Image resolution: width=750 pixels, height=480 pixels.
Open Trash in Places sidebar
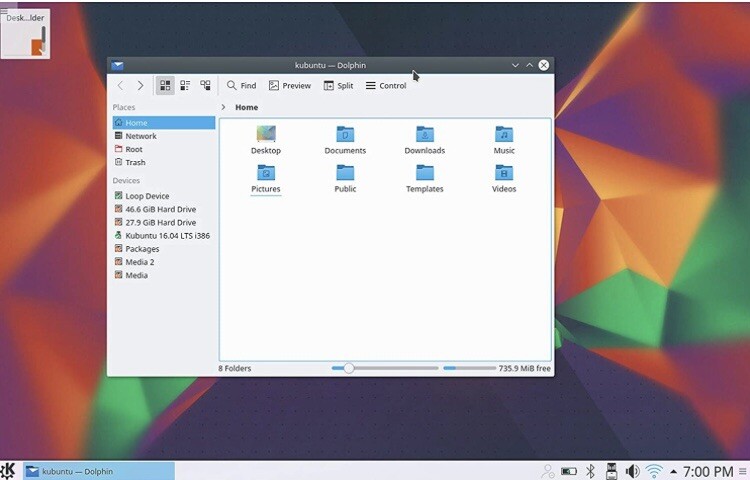(164, 163)
